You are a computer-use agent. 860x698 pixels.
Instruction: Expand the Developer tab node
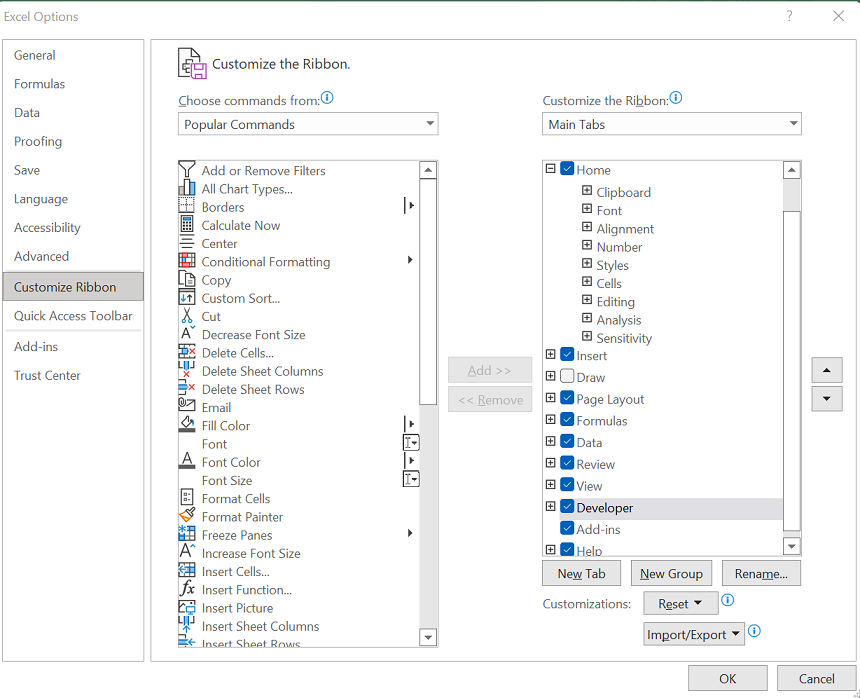click(551, 506)
